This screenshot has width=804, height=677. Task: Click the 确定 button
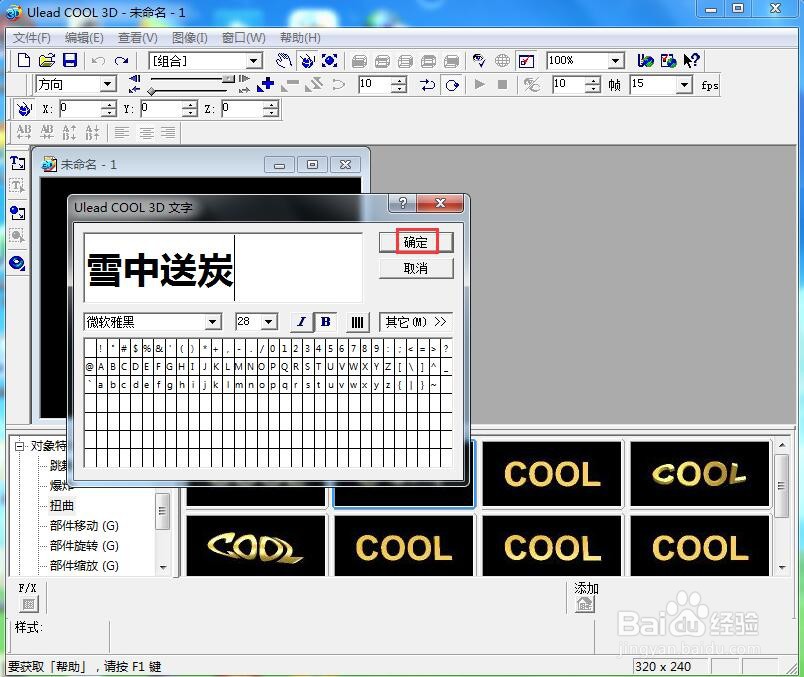(x=416, y=242)
